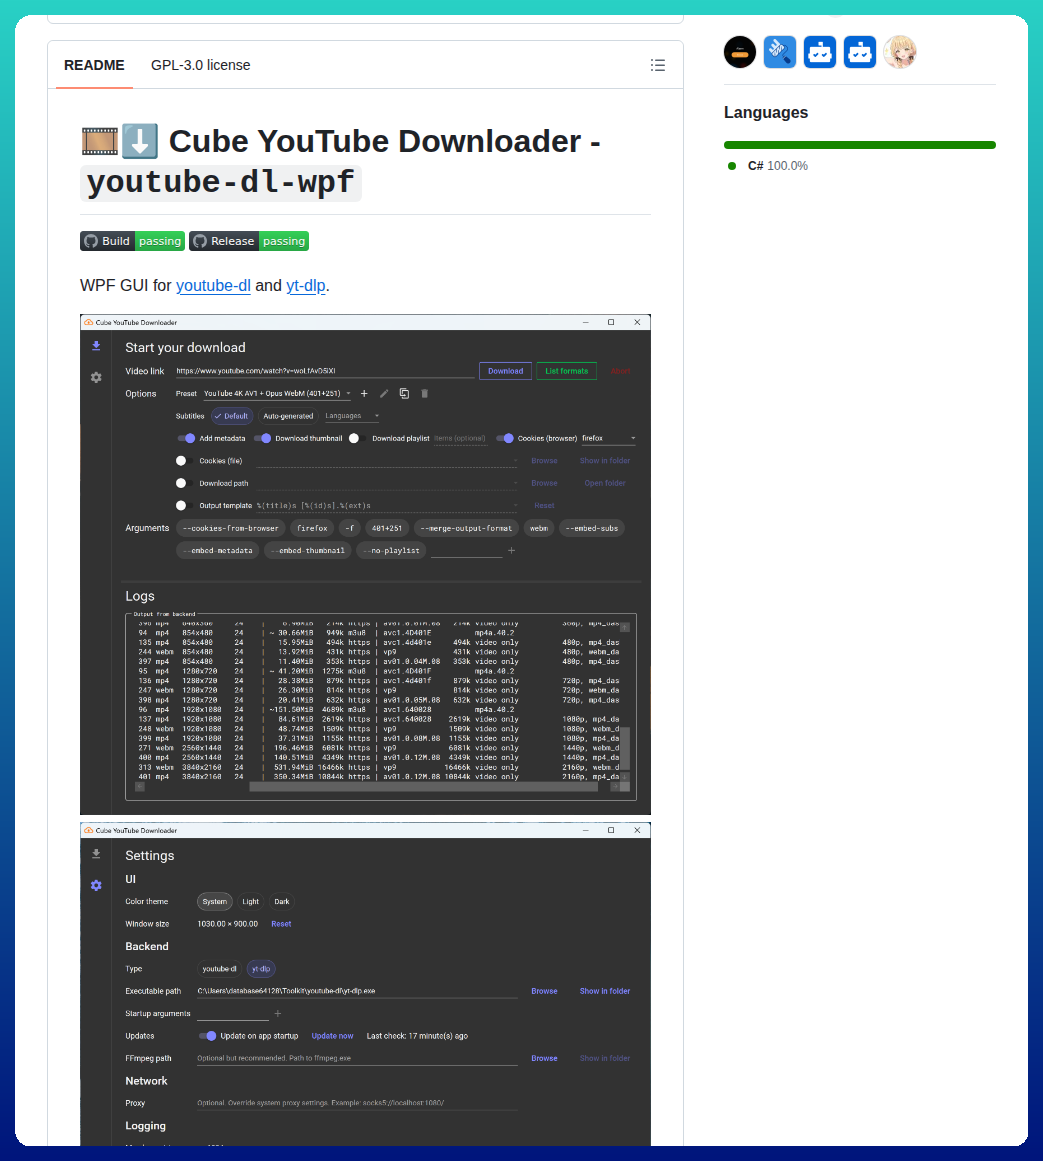Add a new preset with the plus icon
Viewport: 1043px width, 1161px height.
pos(364,394)
